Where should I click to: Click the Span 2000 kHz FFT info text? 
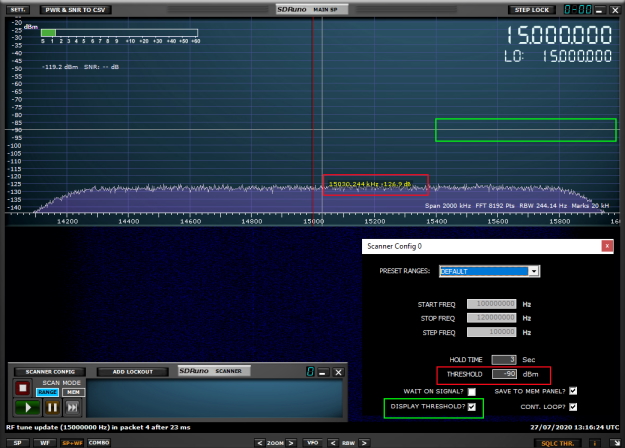[x=517, y=206]
